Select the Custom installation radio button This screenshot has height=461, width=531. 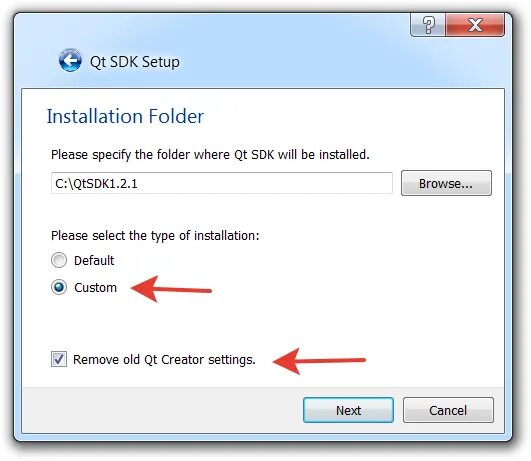(59, 287)
